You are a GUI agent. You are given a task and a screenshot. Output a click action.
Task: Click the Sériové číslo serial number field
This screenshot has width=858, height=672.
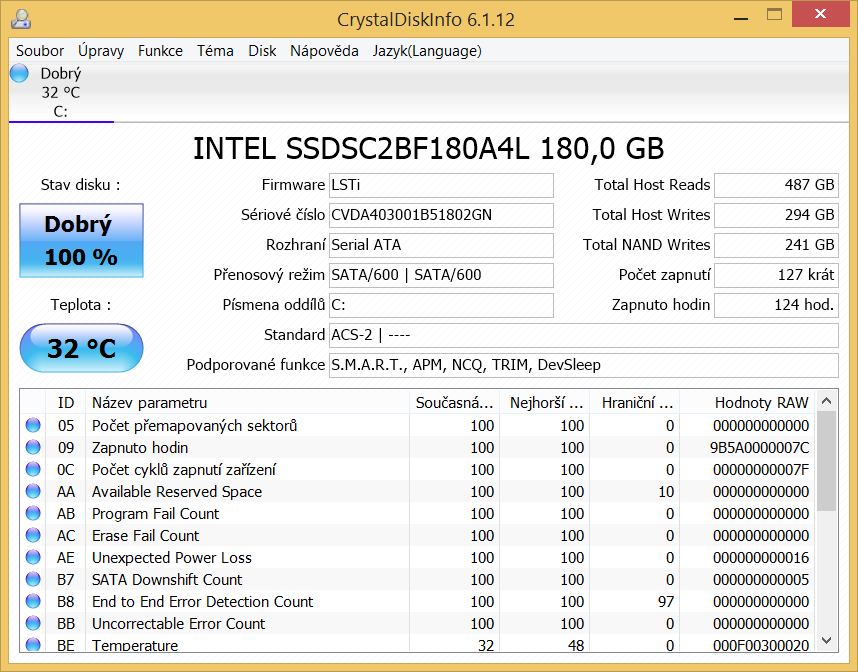440,215
